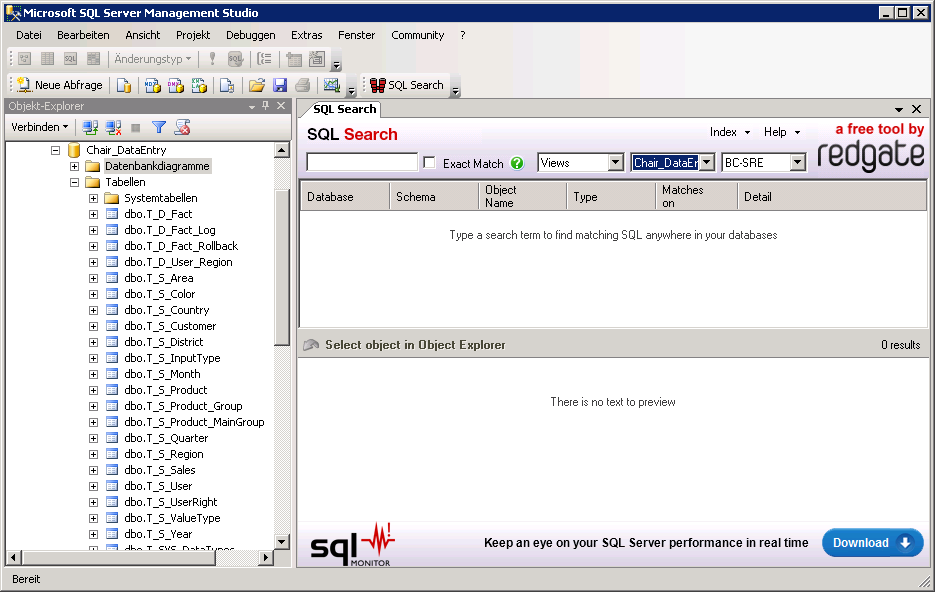935x592 pixels.
Task: Sort by the Object Name column header
Action: pyautogui.click(x=522, y=197)
